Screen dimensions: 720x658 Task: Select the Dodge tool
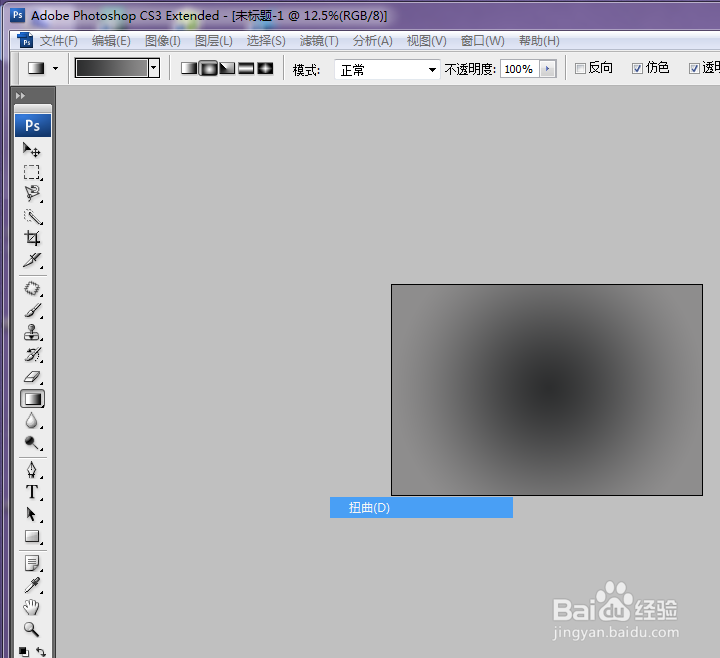point(32,443)
